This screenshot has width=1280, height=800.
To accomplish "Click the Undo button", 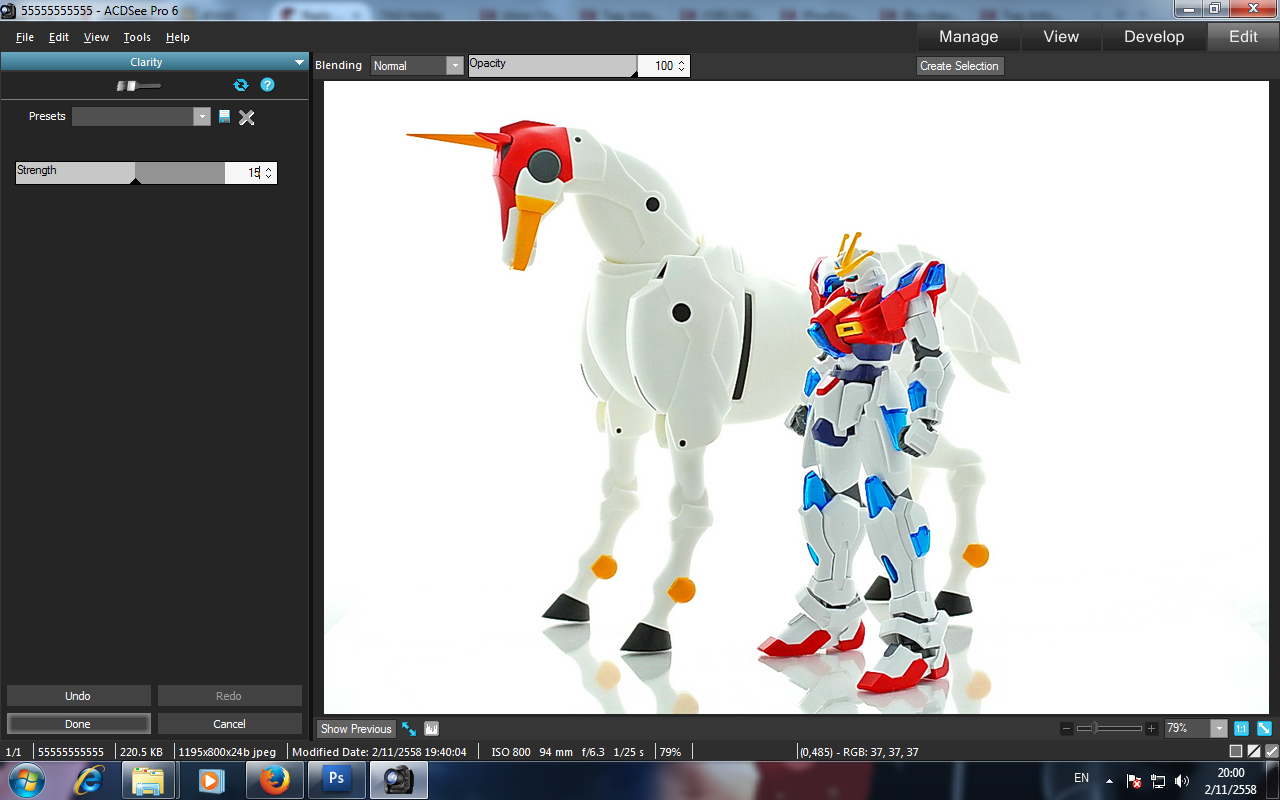I will tap(78, 696).
